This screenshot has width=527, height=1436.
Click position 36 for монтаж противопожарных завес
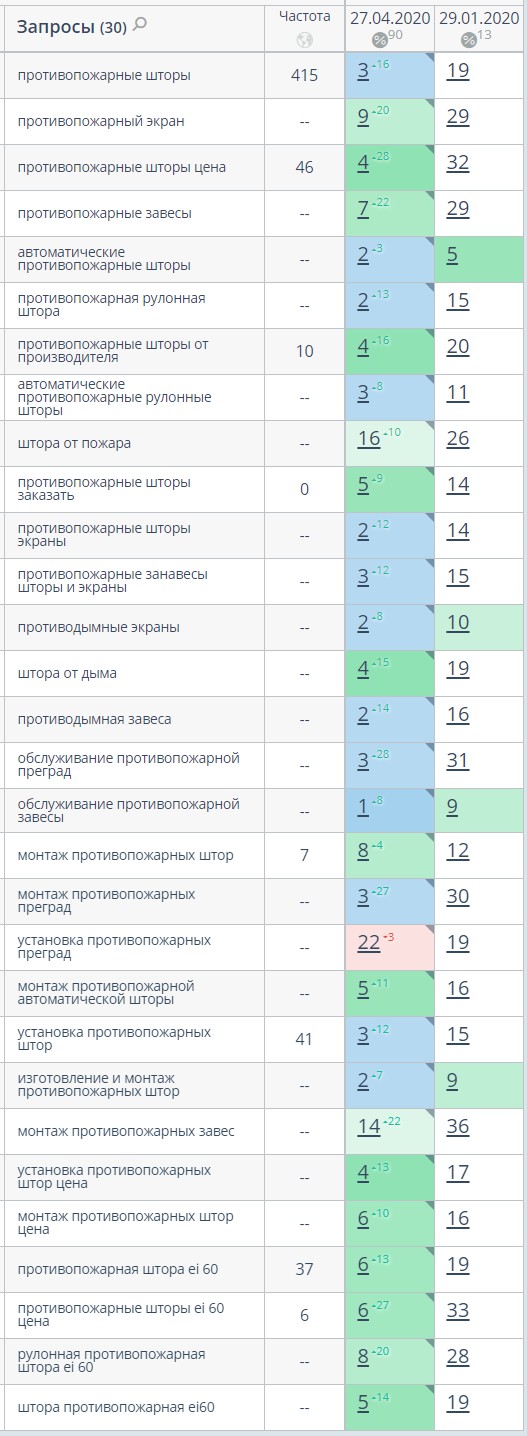point(458,1127)
